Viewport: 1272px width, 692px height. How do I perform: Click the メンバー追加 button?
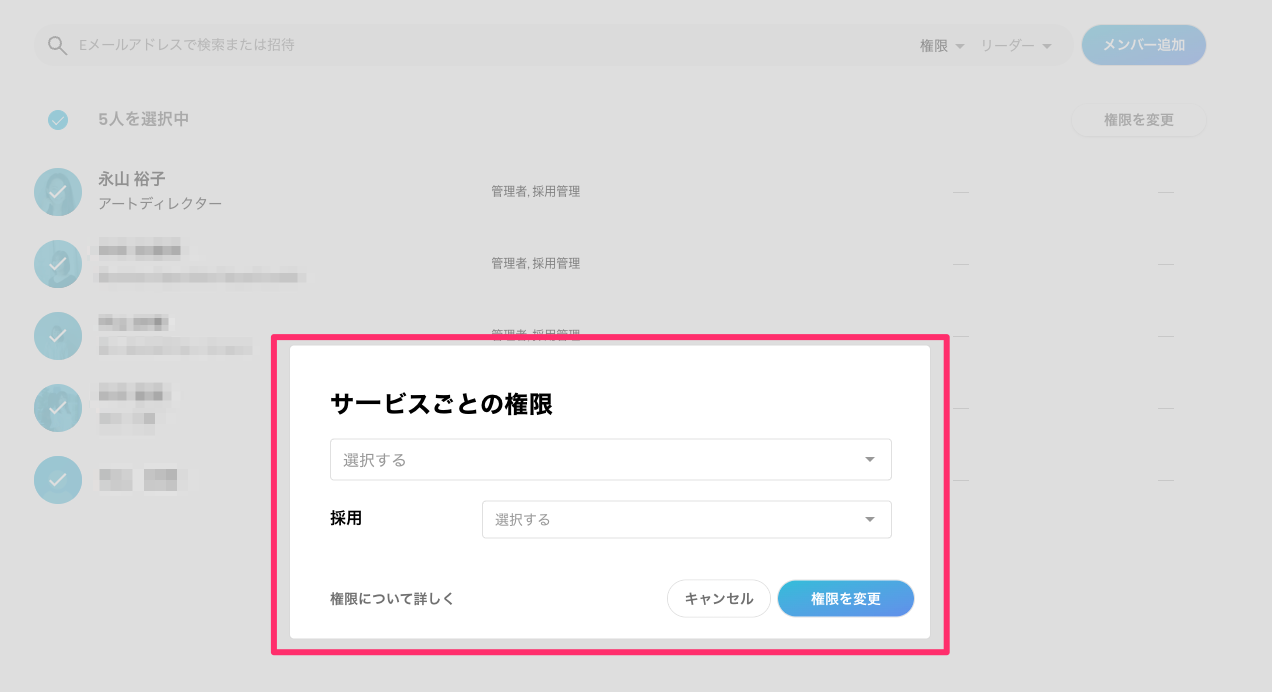click(1144, 45)
